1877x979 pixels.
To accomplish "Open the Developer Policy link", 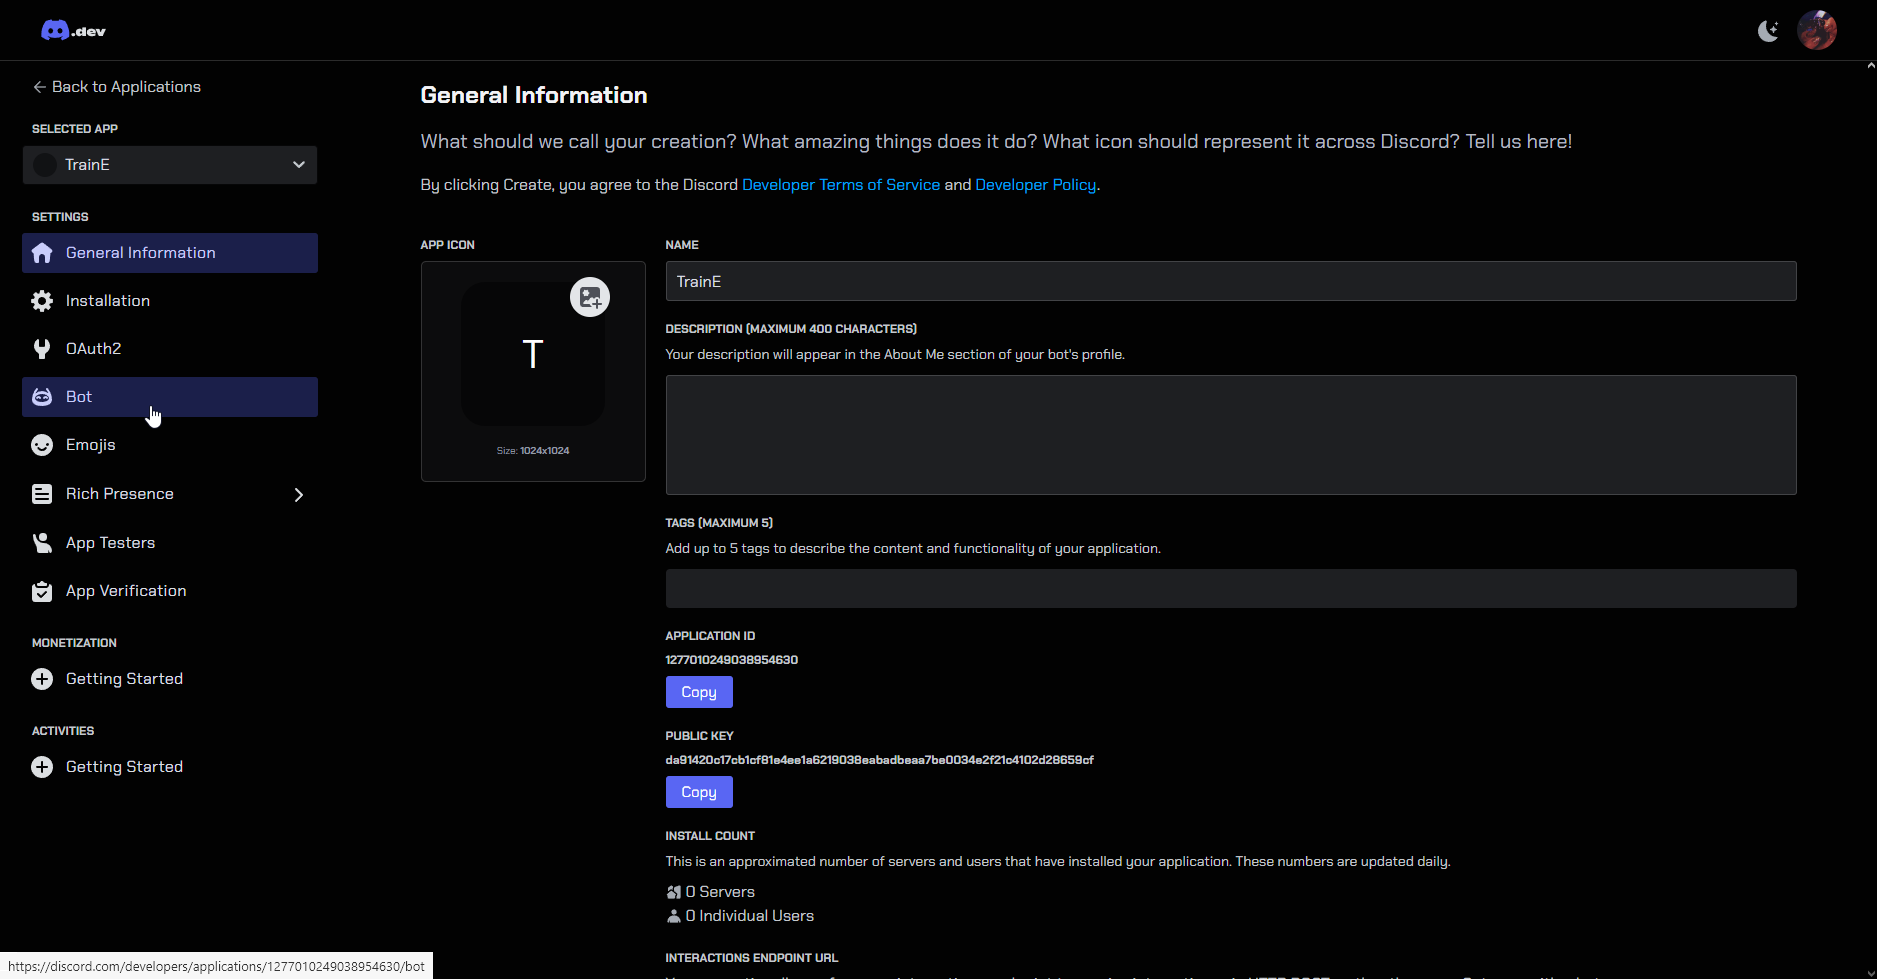I will (x=1036, y=185).
